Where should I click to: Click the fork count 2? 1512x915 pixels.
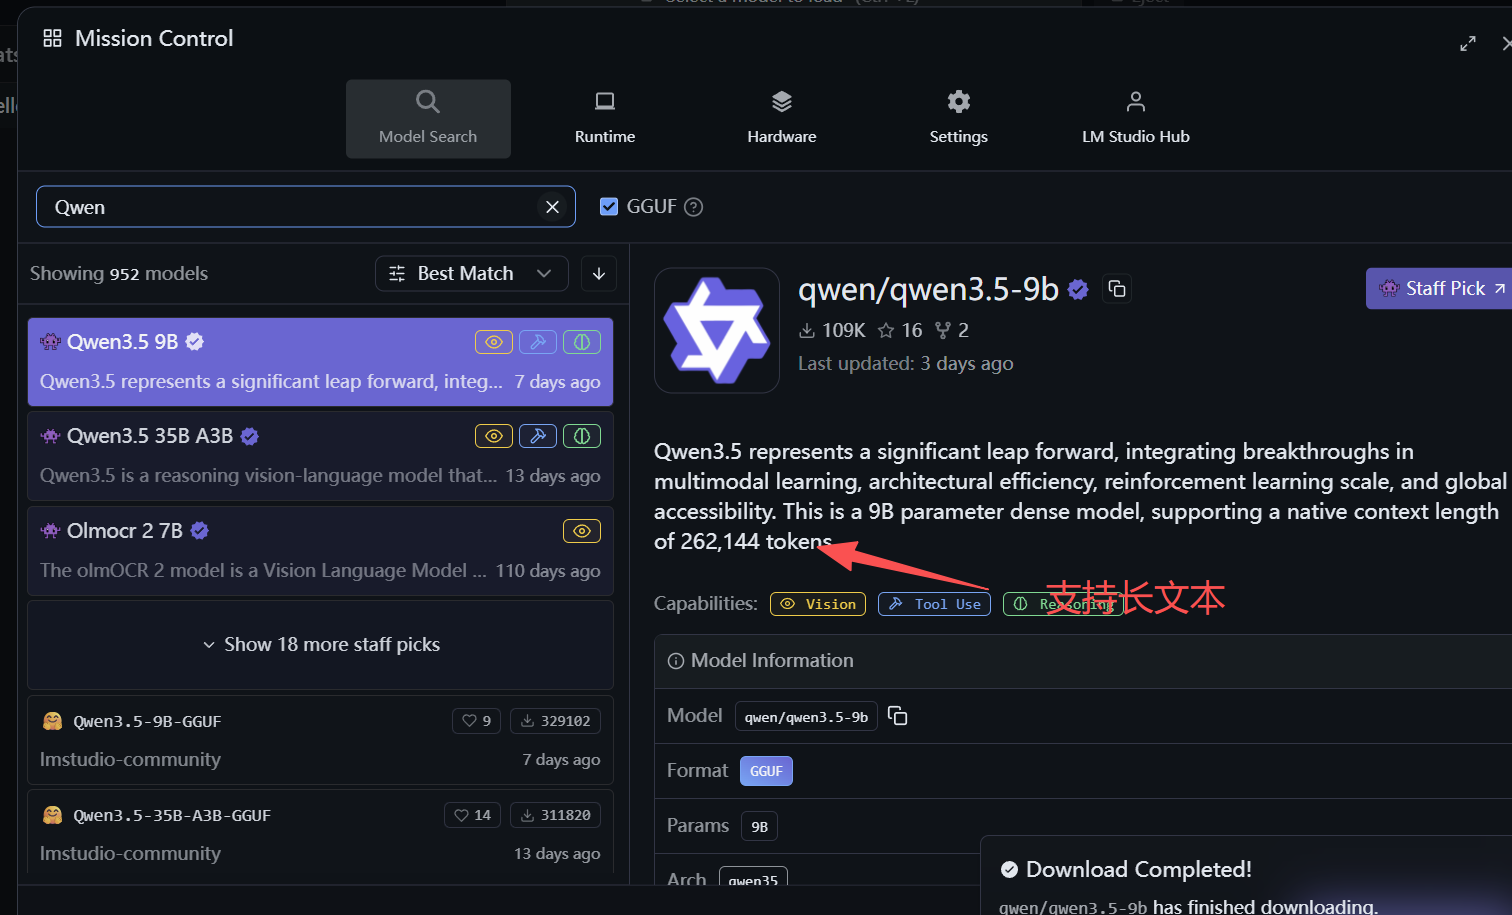click(x=952, y=330)
